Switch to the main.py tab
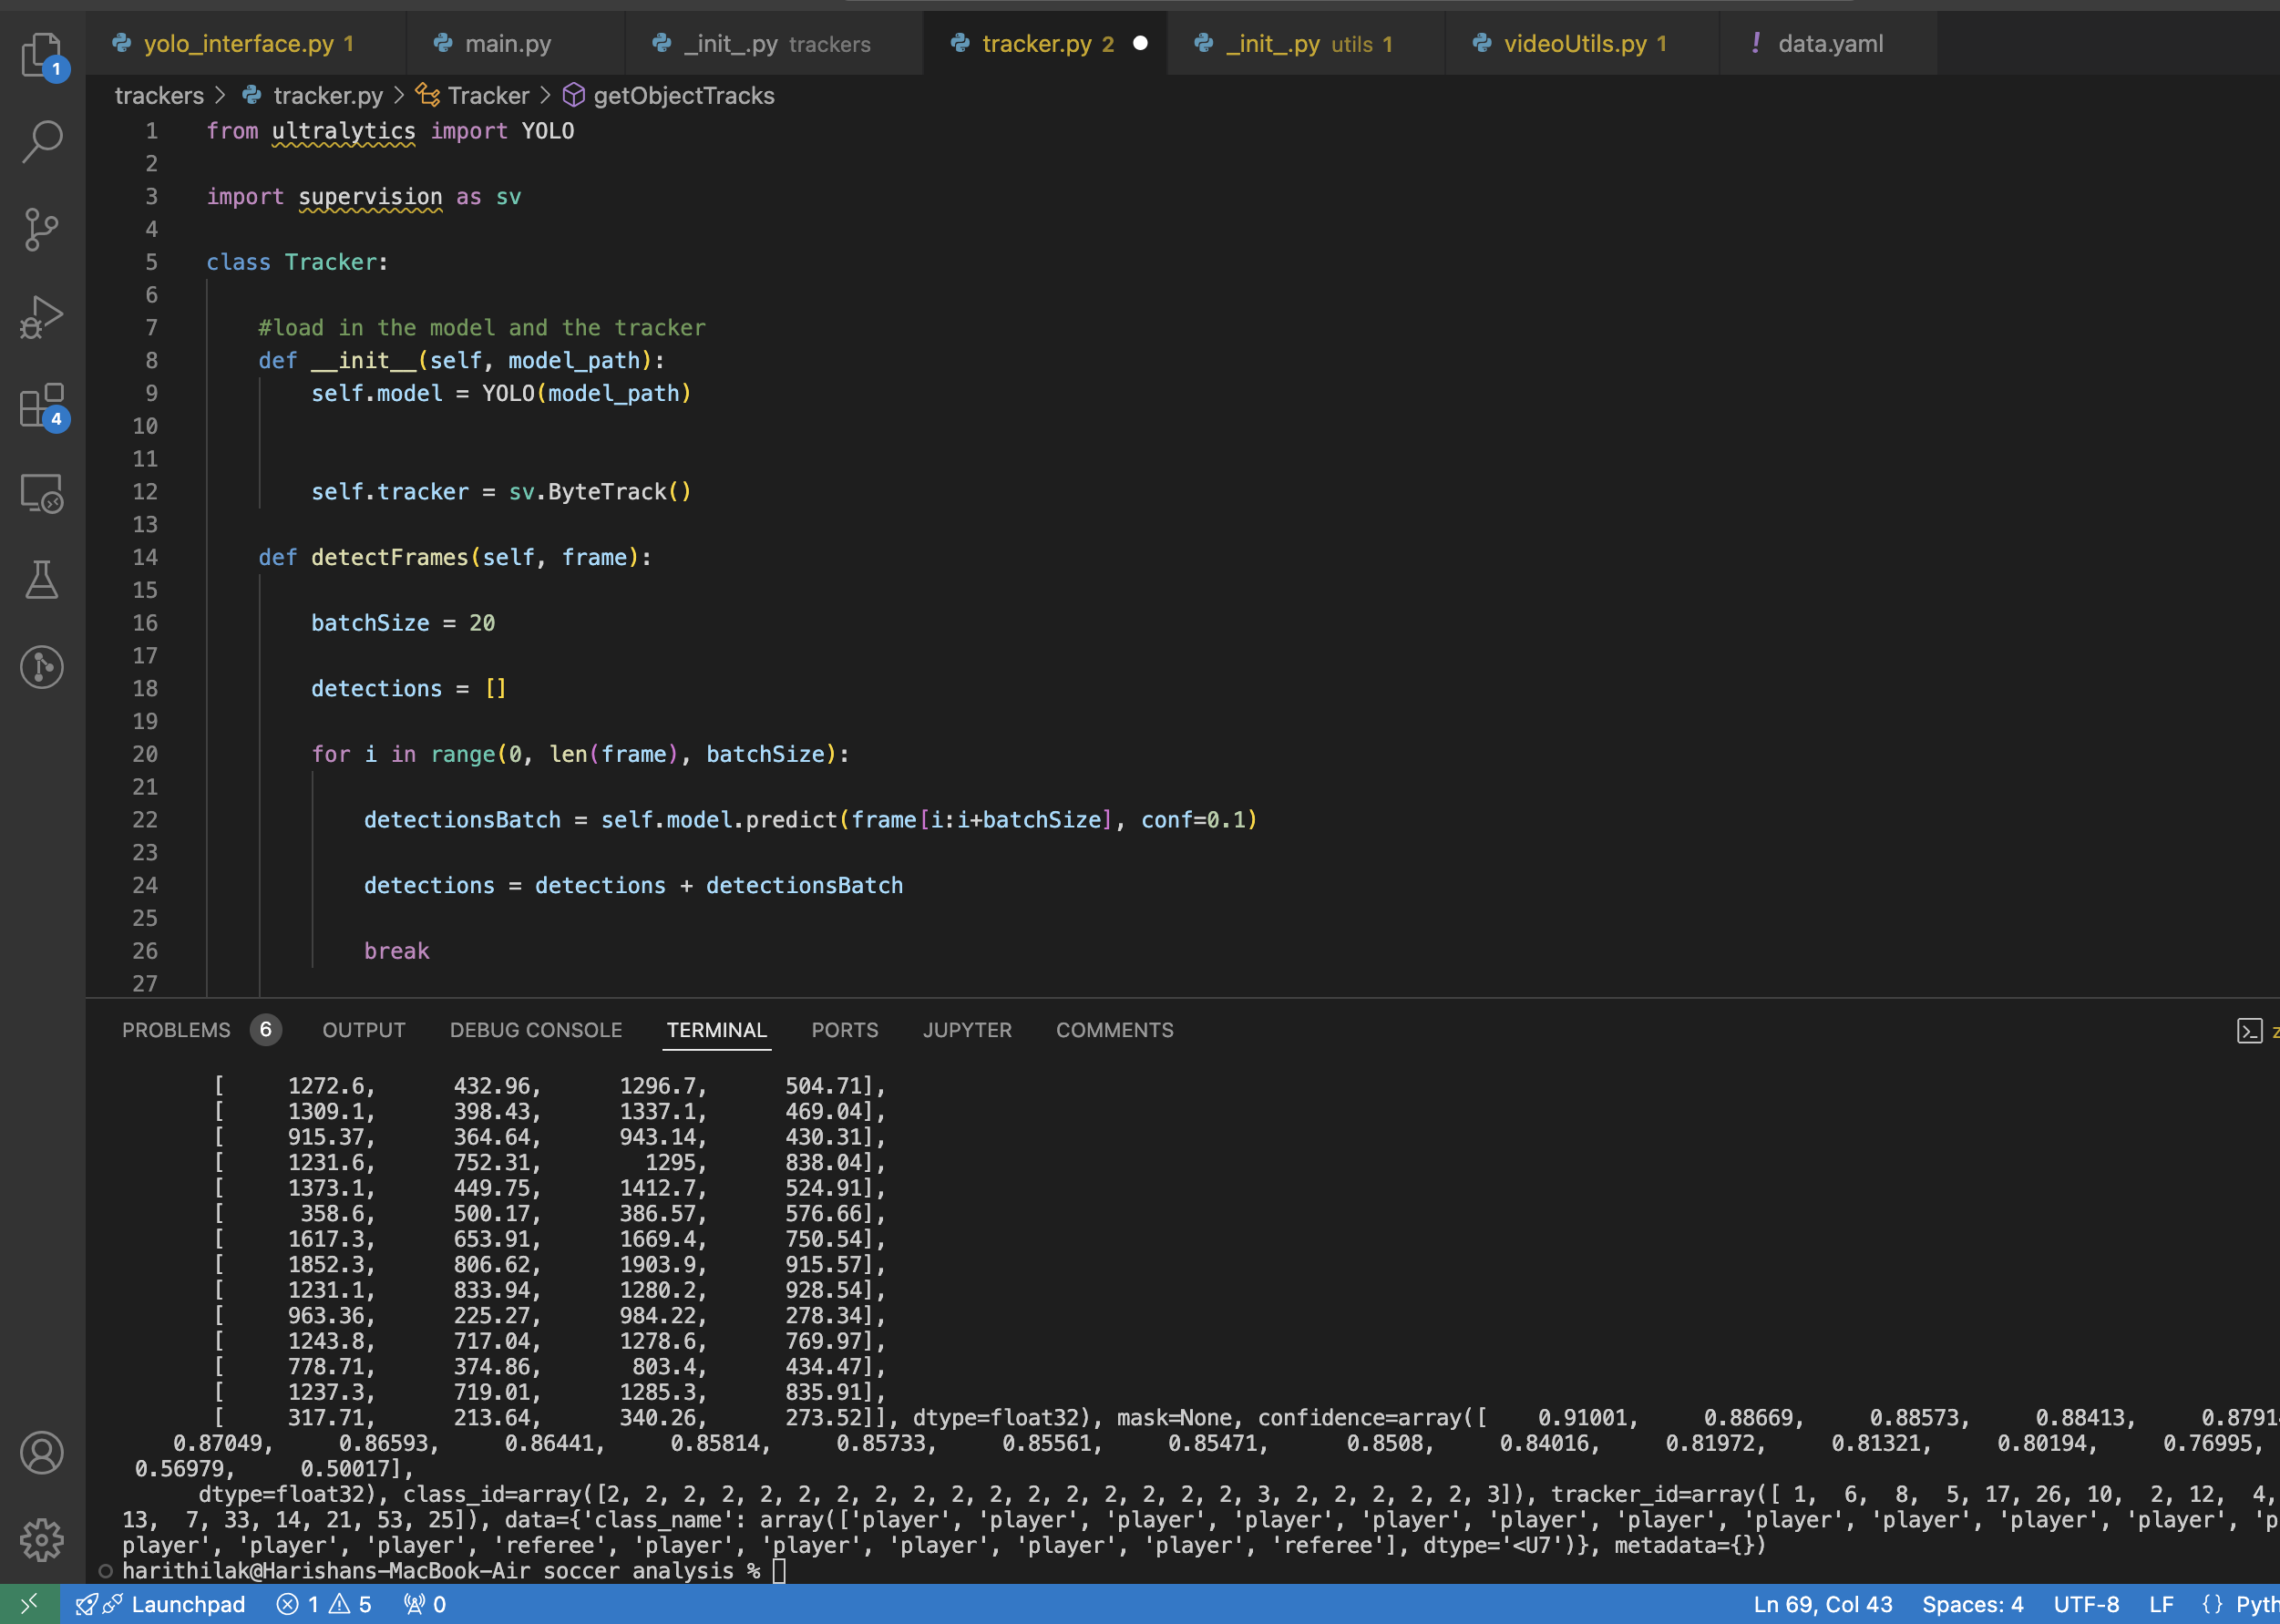2280x1624 pixels. coord(507,44)
